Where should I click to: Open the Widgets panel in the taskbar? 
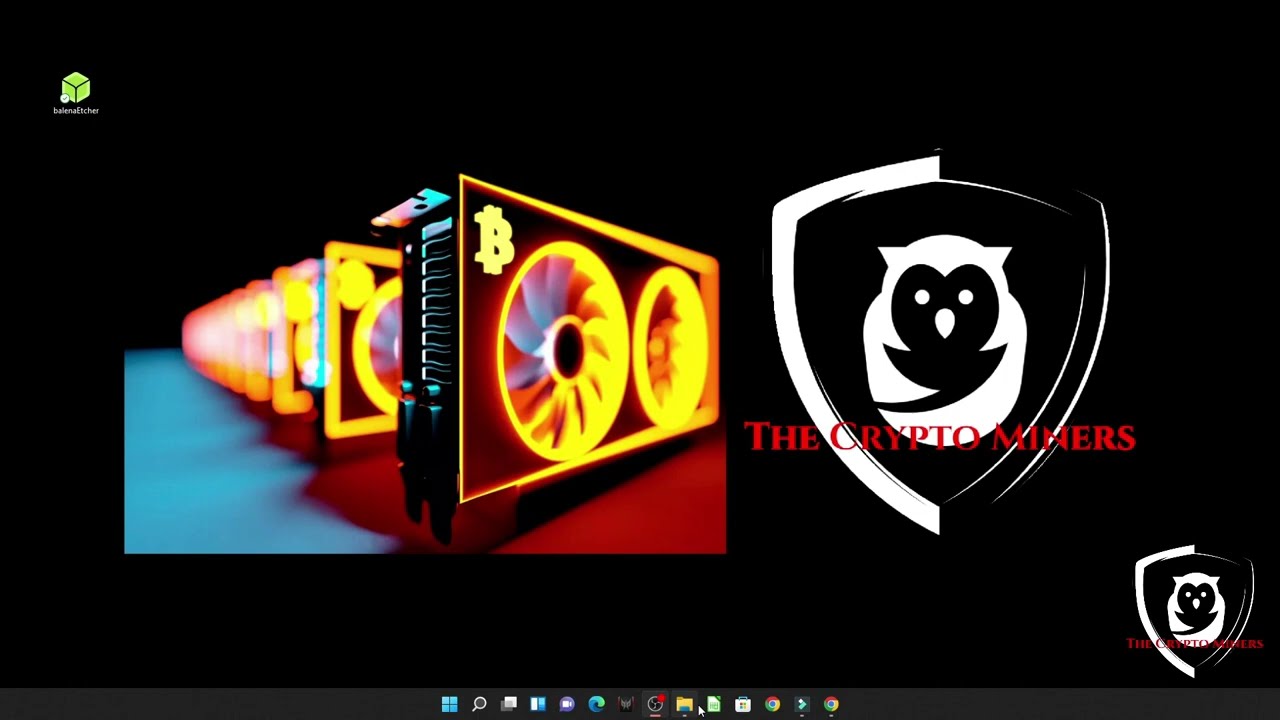click(538, 704)
